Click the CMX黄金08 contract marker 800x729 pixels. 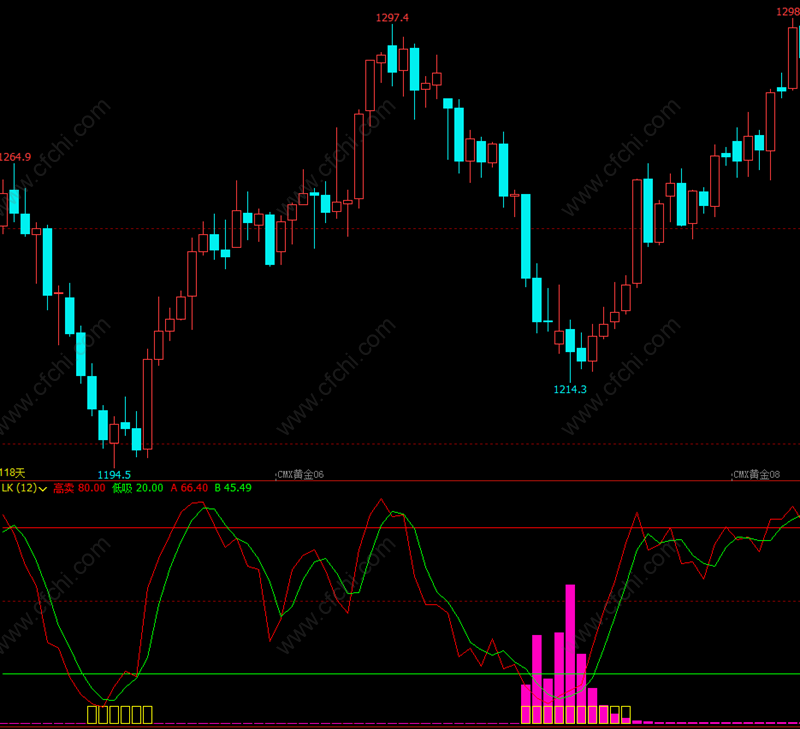click(756, 474)
